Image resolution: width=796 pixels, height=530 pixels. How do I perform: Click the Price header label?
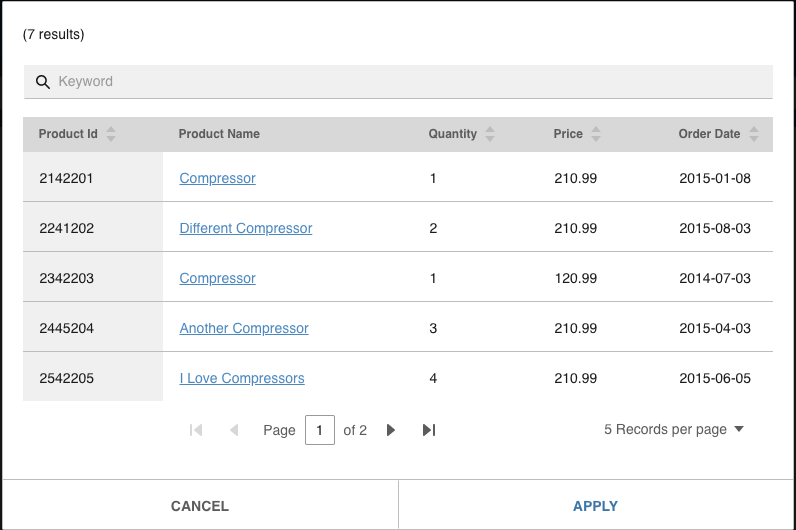click(568, 134)
